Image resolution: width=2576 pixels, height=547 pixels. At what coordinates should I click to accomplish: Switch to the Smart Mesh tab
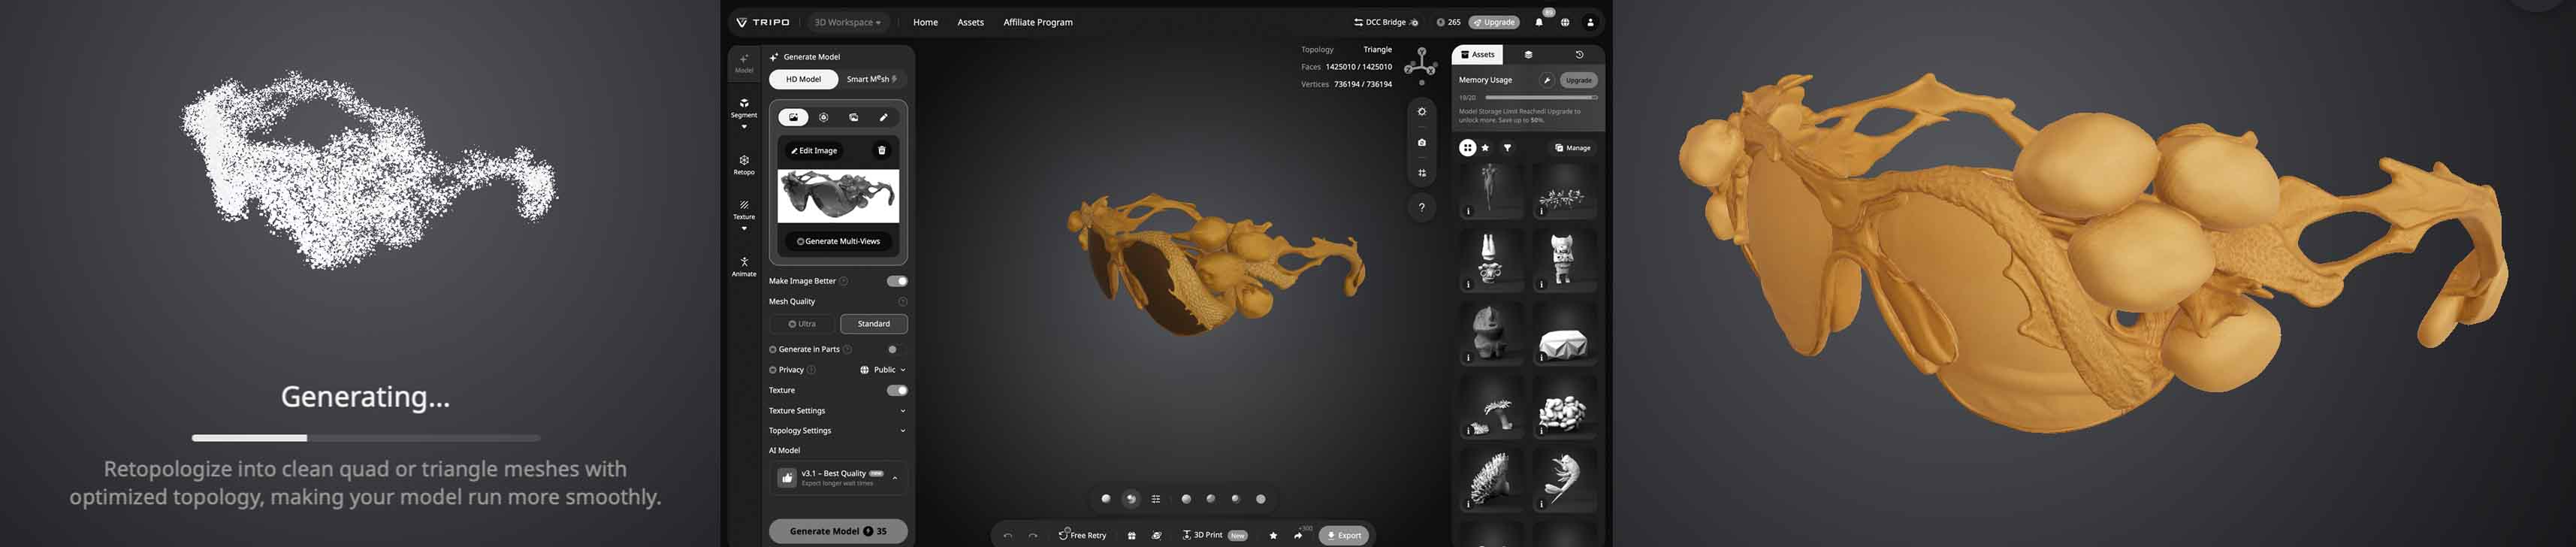click(871, 79)
